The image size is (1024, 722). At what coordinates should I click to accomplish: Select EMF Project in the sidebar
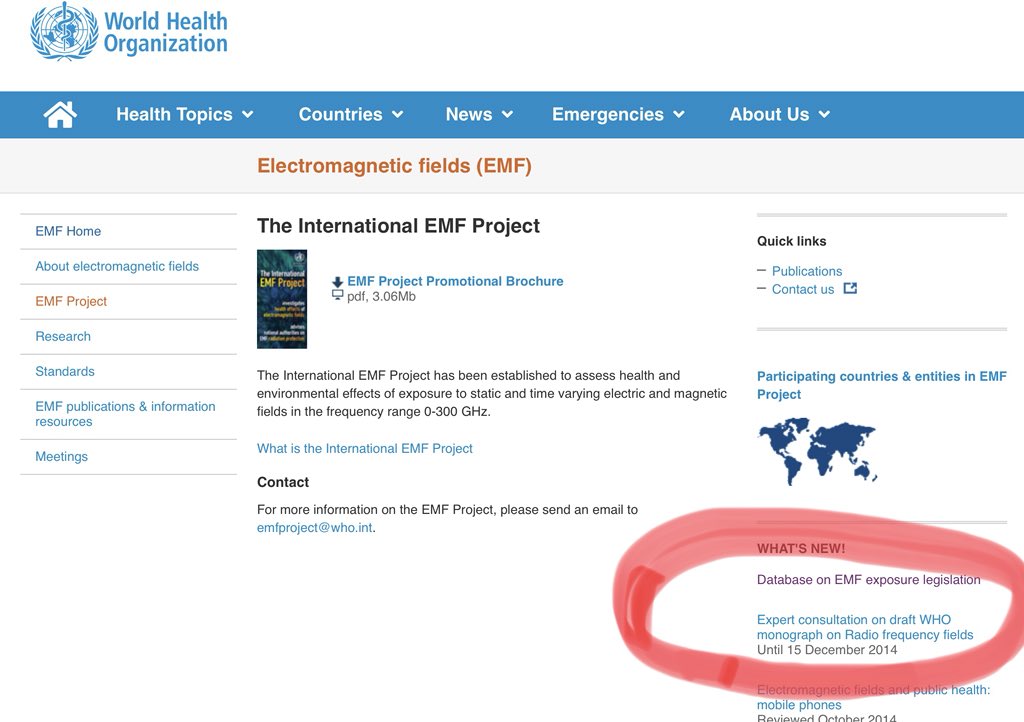pyautogui.click(x=71, y=301)
